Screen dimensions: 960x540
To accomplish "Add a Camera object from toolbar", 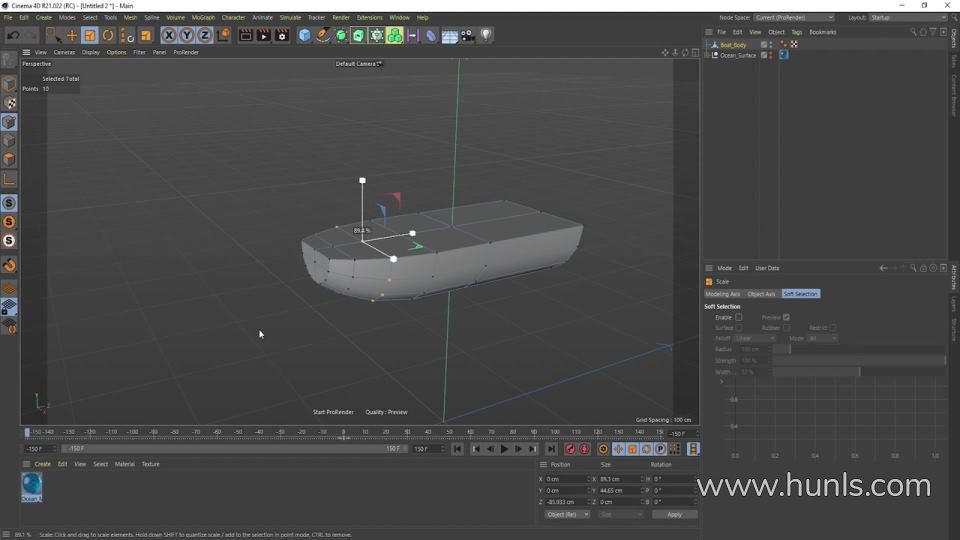I will point(467,35).
